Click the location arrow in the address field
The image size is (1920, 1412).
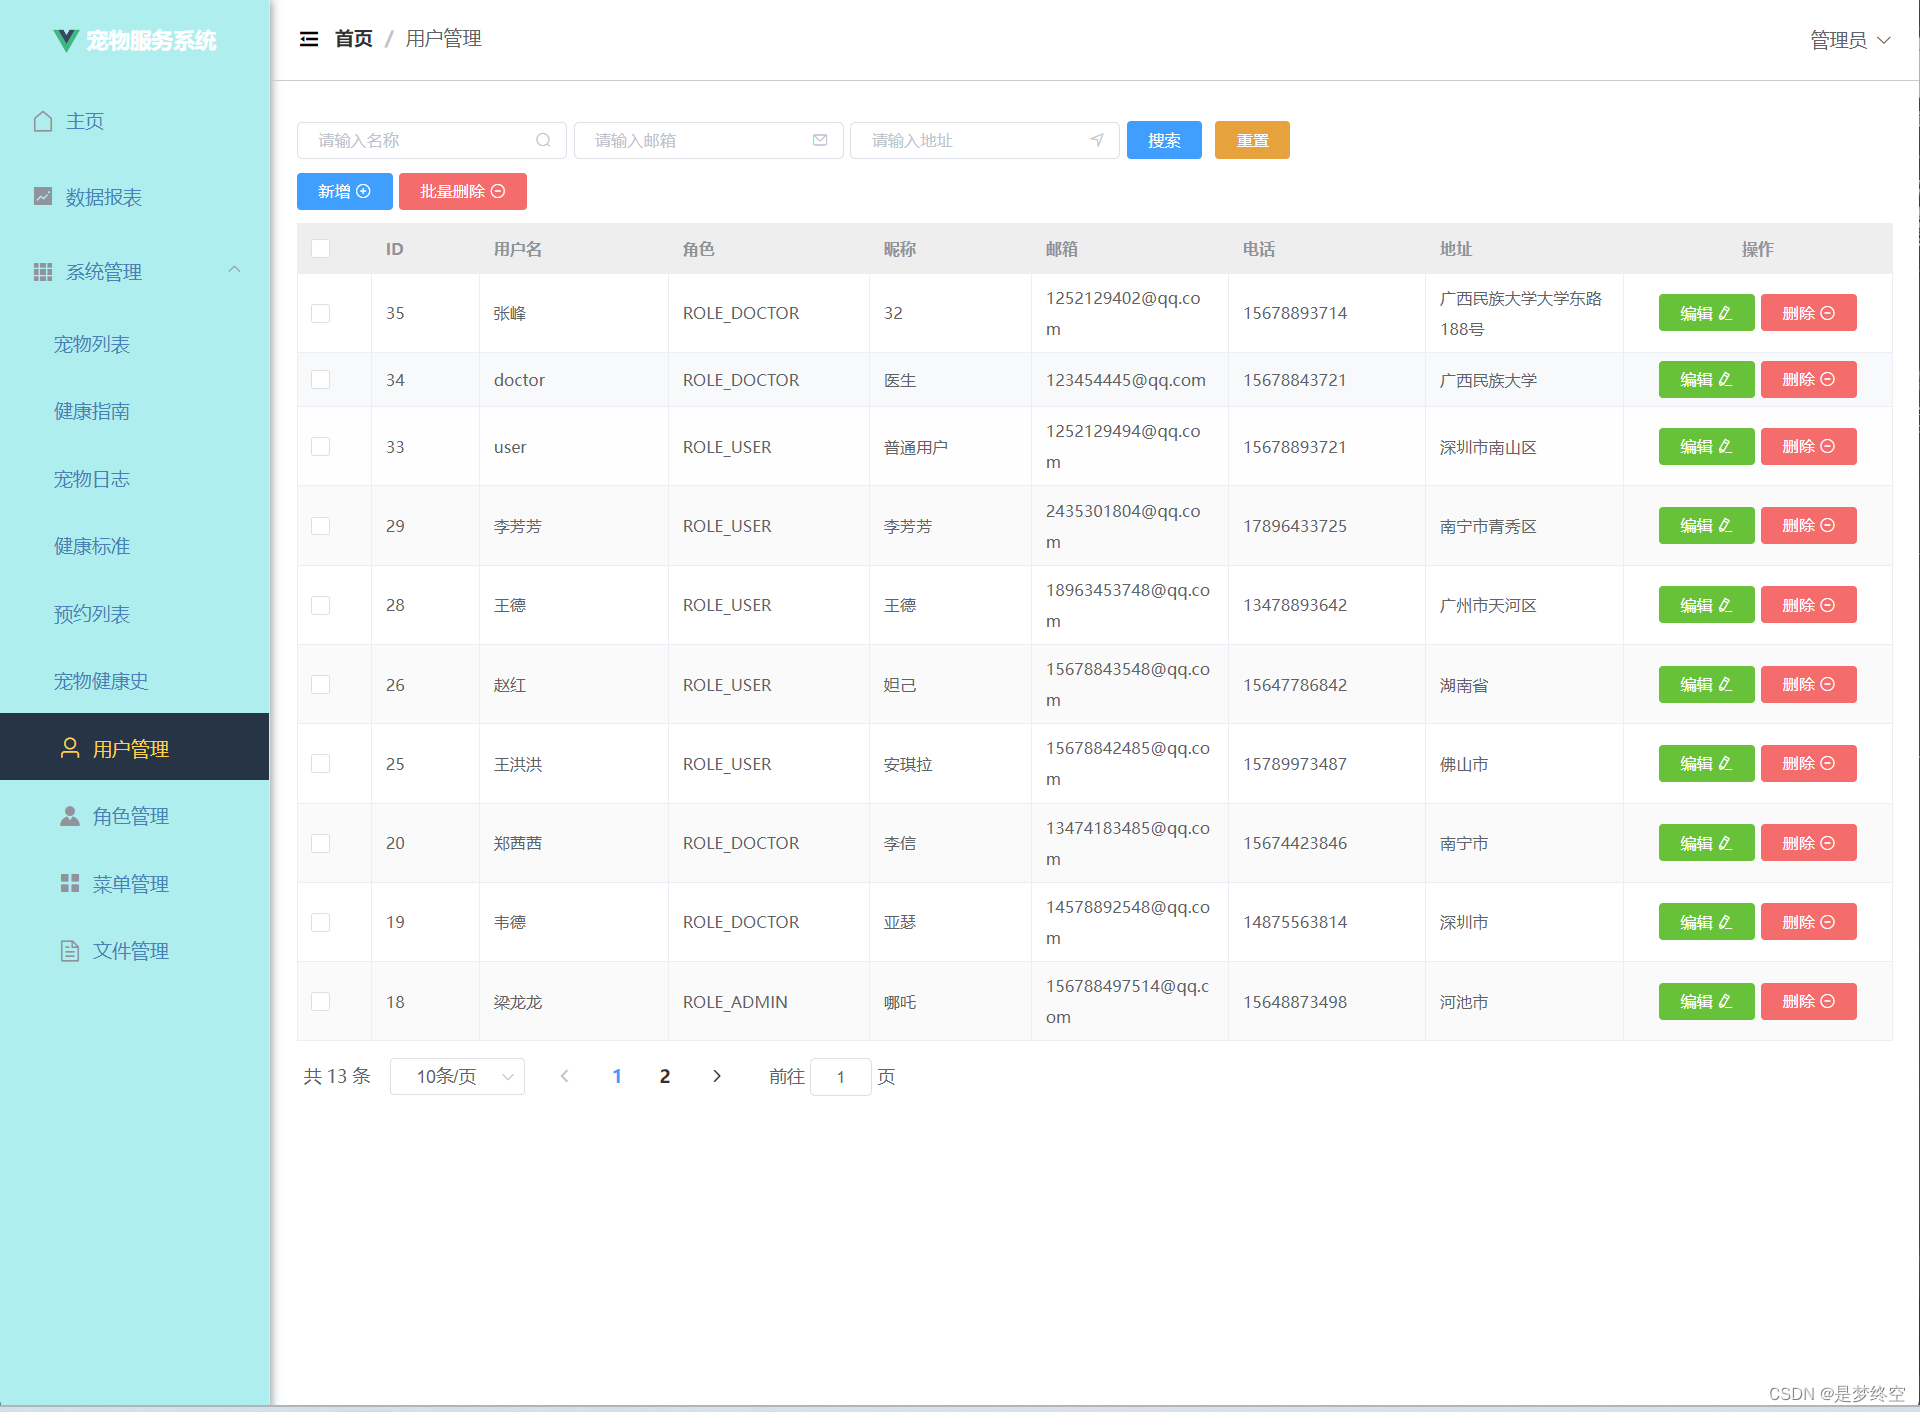1095,140
